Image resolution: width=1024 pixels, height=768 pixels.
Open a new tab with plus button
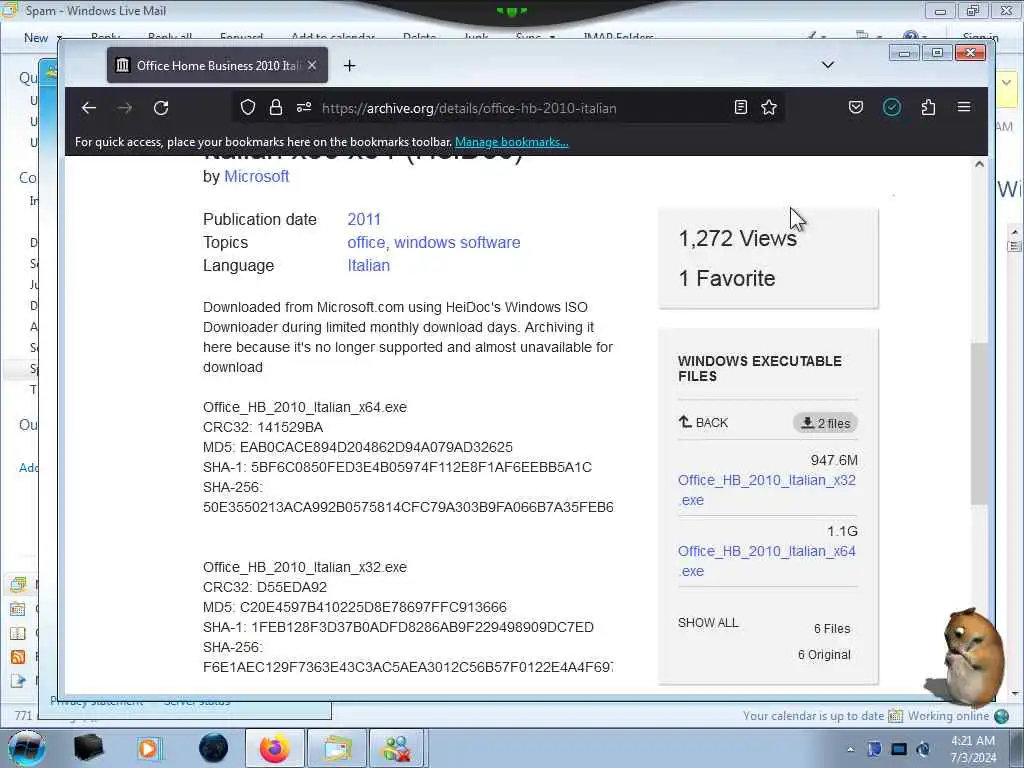(349, 65)
